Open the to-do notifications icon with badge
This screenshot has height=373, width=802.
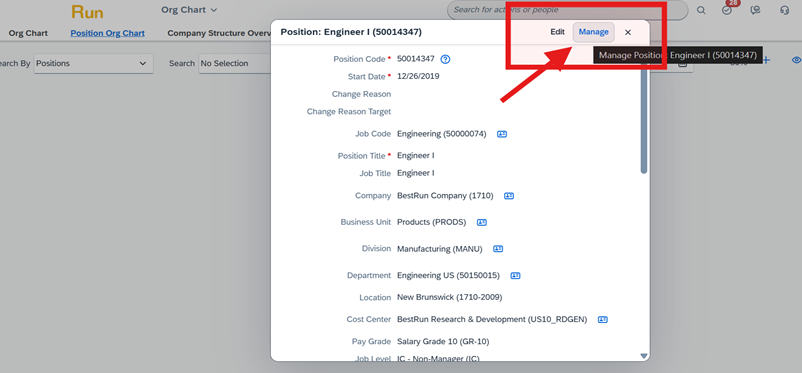point(727,10)
